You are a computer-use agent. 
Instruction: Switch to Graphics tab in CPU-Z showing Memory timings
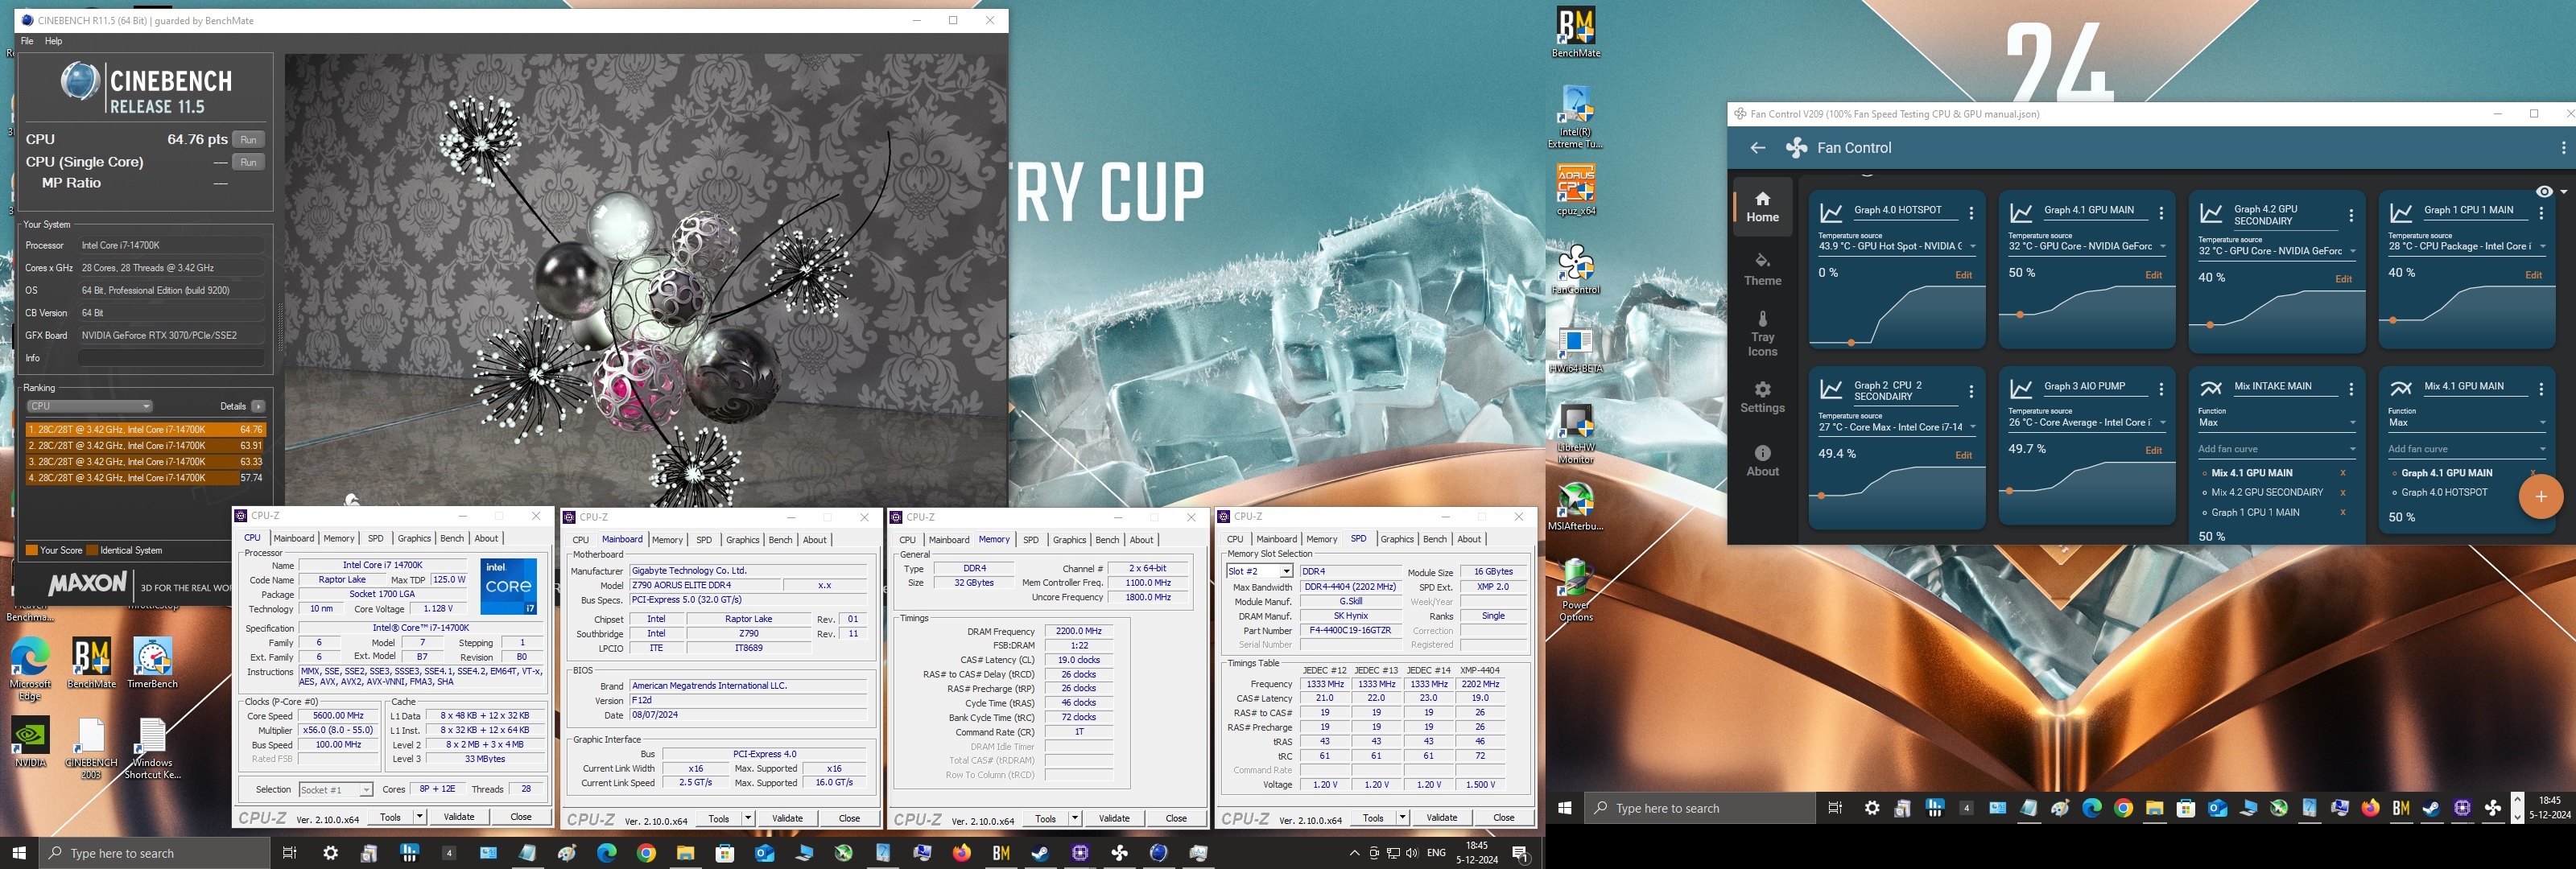tap(1069, 540)
